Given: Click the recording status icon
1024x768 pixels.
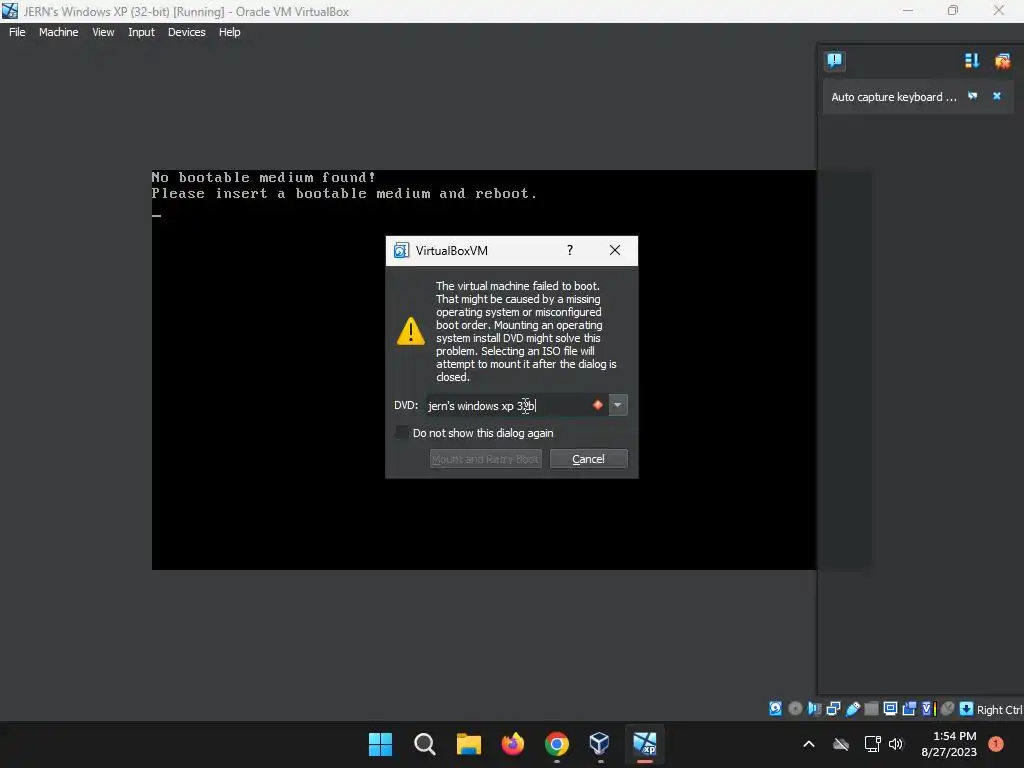Looking at the screenshot, I should 909,709.
